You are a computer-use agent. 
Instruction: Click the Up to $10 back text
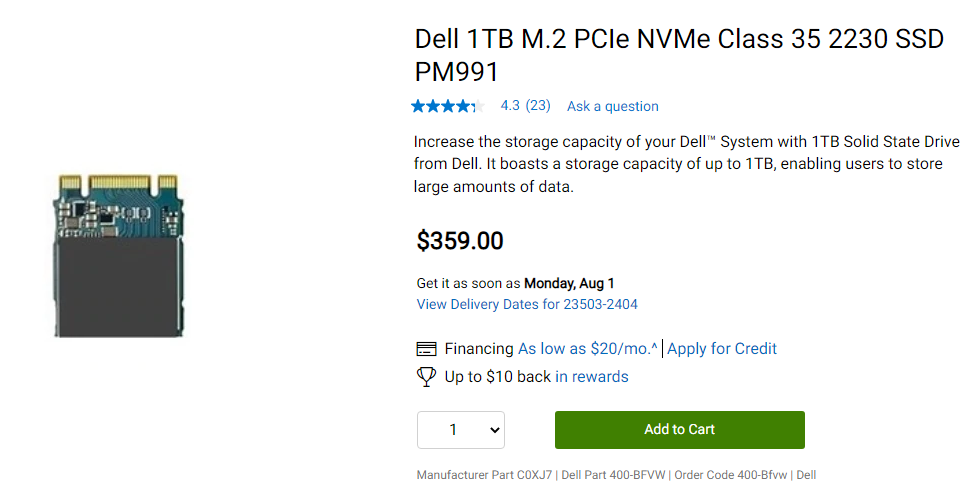point(497,377)
